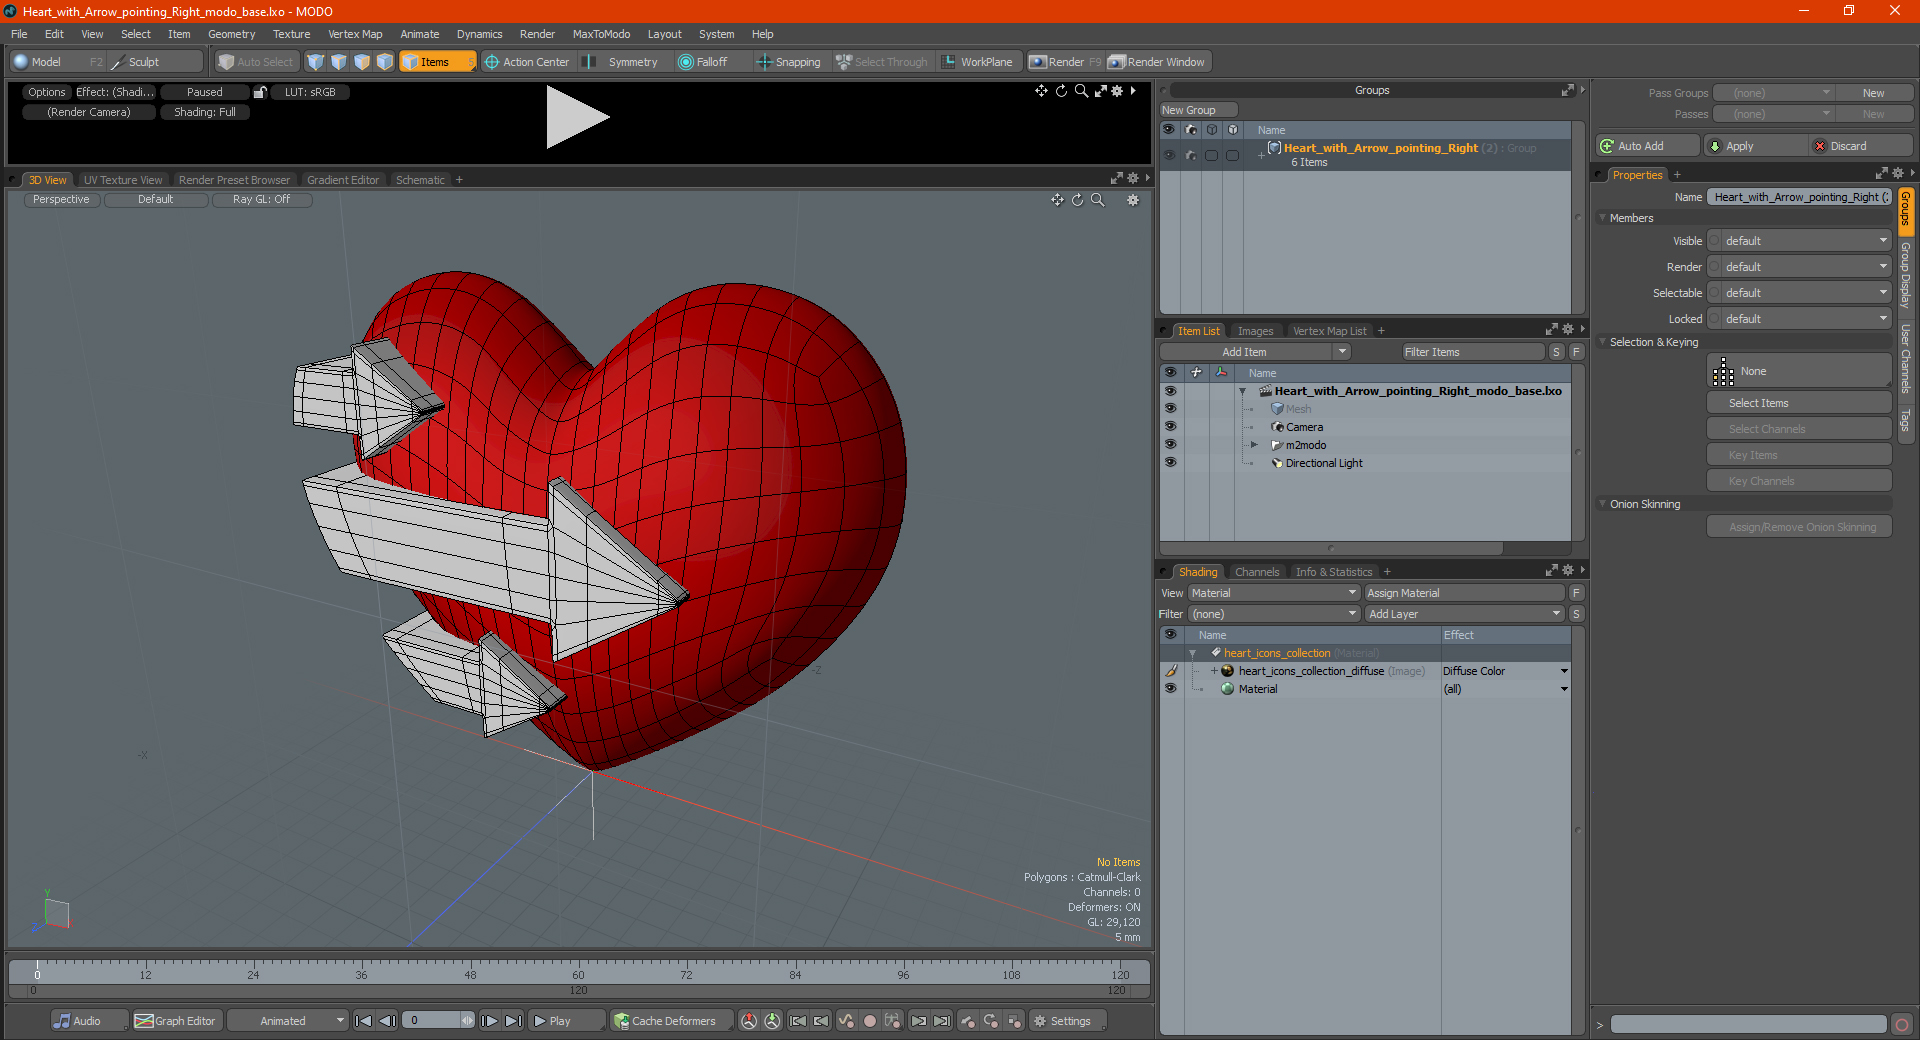Image resolution: width=1920 pixels, height=1040 pixels.
Task: Click Apply button in passes
Action: (1756, 146)
